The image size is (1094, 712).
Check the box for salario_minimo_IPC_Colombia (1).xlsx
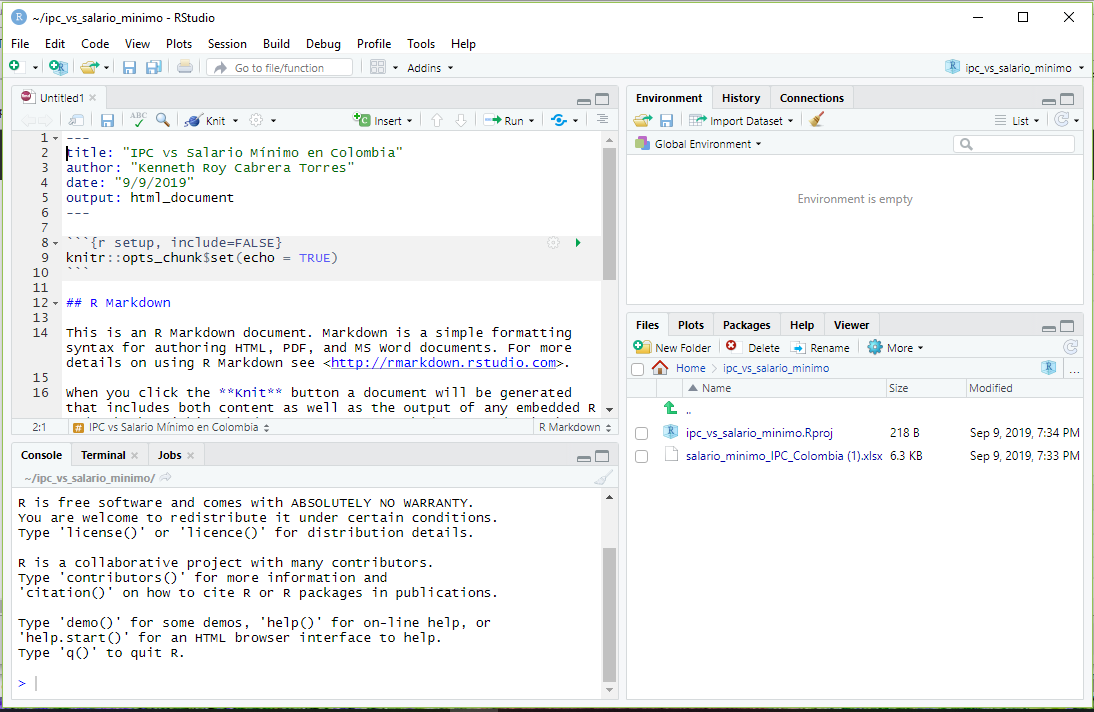click(x=641, y=457)
